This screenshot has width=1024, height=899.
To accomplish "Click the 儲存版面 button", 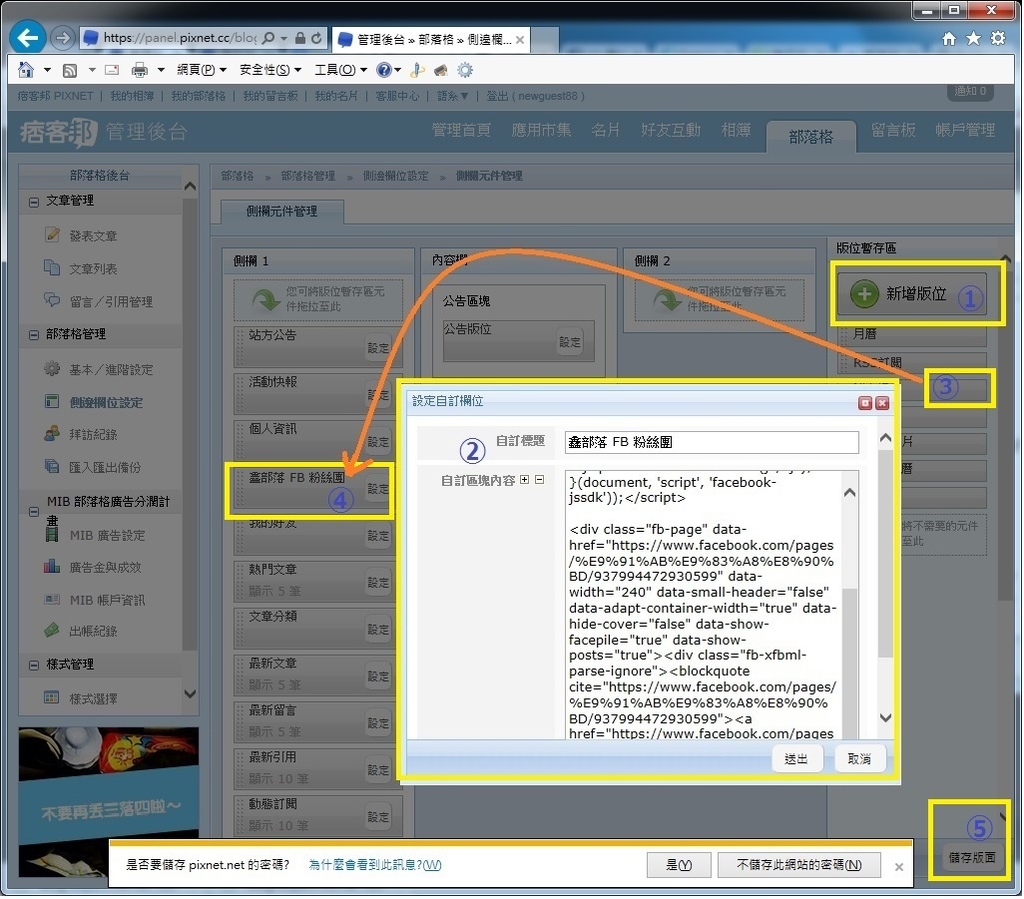I will (972, 859).
